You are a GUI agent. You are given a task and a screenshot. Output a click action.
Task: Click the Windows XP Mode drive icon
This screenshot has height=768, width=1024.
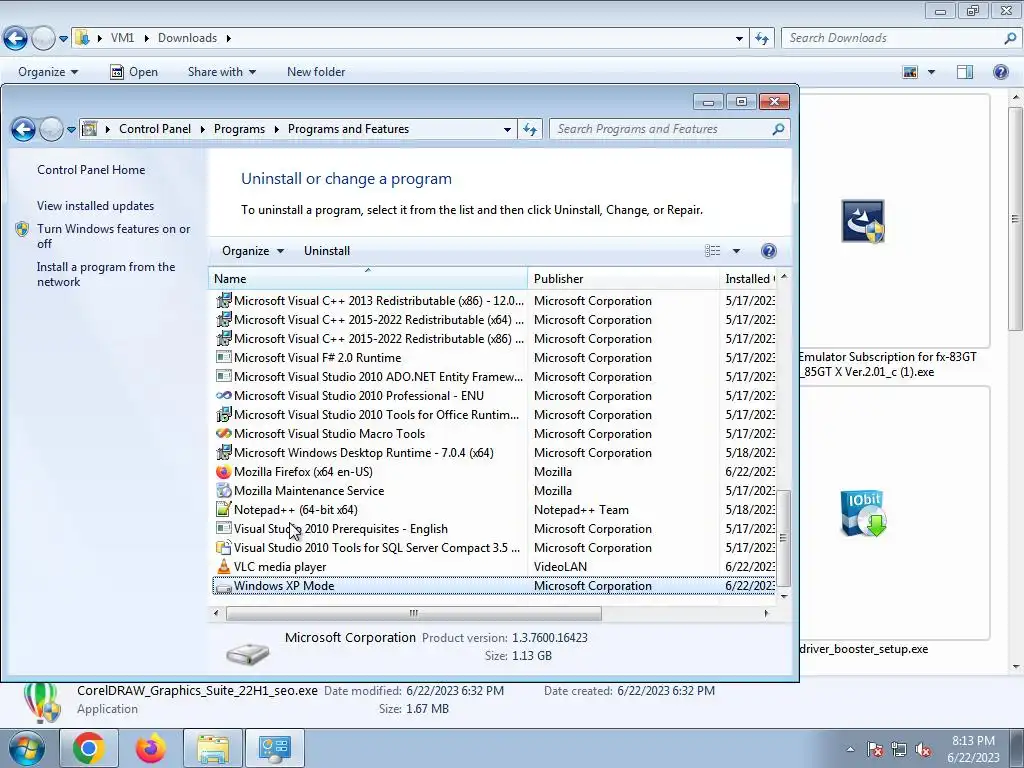[x=223, y=586]
